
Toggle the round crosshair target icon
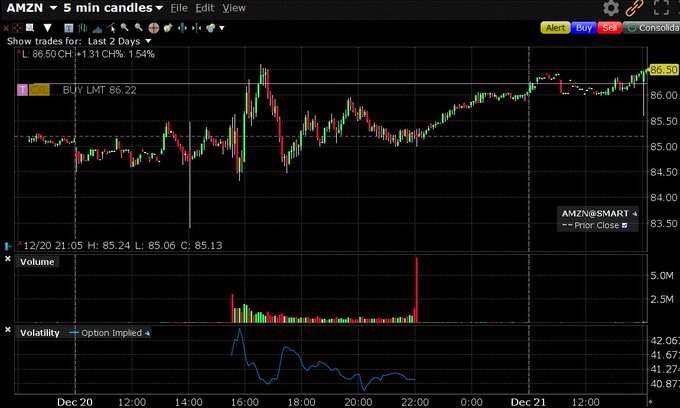[x=154, y=28]
